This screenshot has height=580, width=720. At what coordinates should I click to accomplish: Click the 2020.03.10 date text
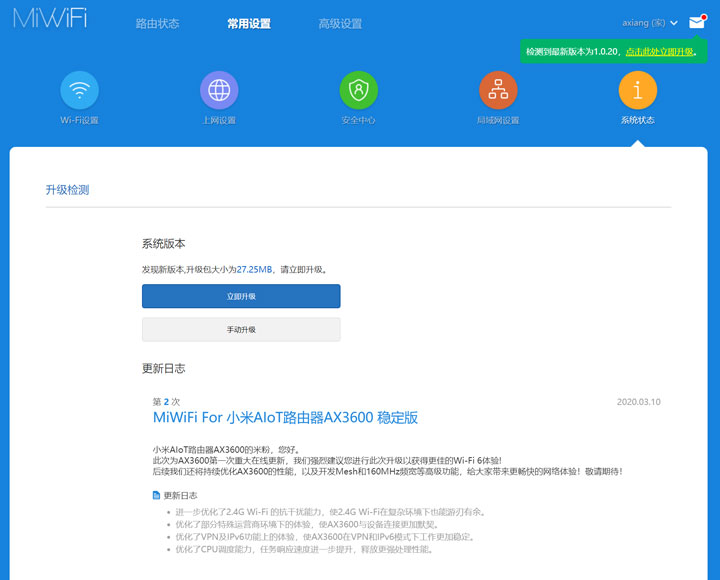click(x=638, y=402)
